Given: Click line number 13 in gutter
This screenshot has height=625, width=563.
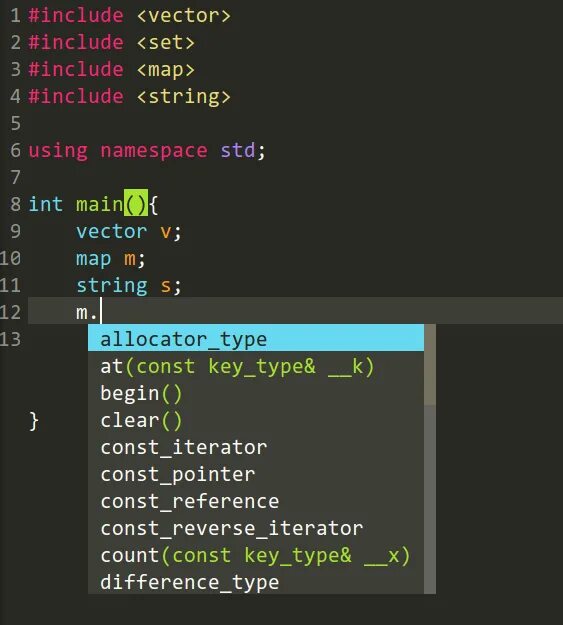Looking at the screenshot, I should click(x=10, y=340).
